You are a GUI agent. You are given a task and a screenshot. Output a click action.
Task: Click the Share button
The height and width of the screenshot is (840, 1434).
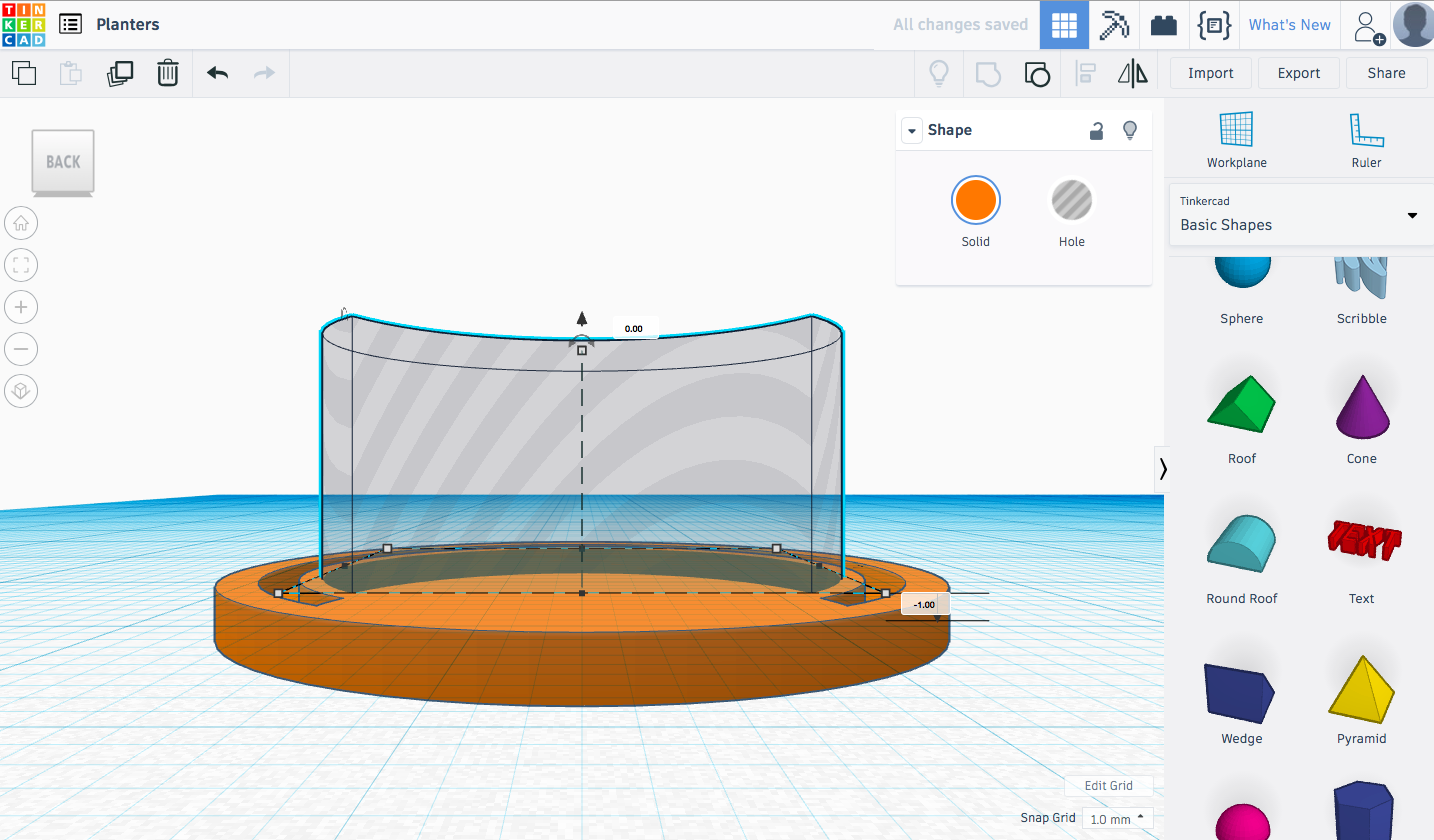coord(1386,73)
